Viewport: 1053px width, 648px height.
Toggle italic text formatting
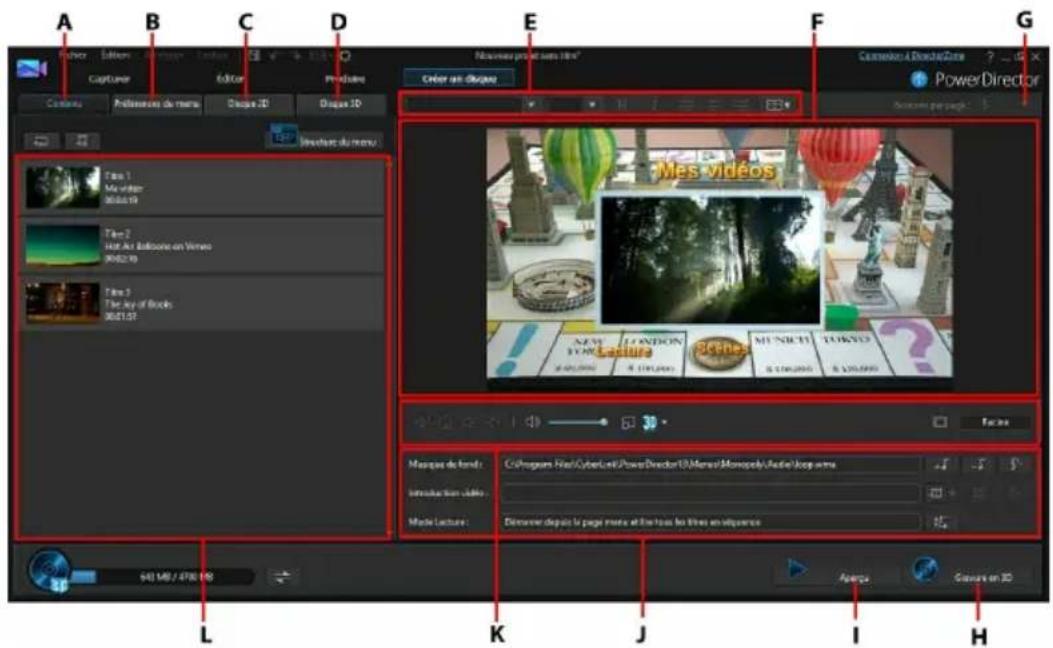(654, 105)
